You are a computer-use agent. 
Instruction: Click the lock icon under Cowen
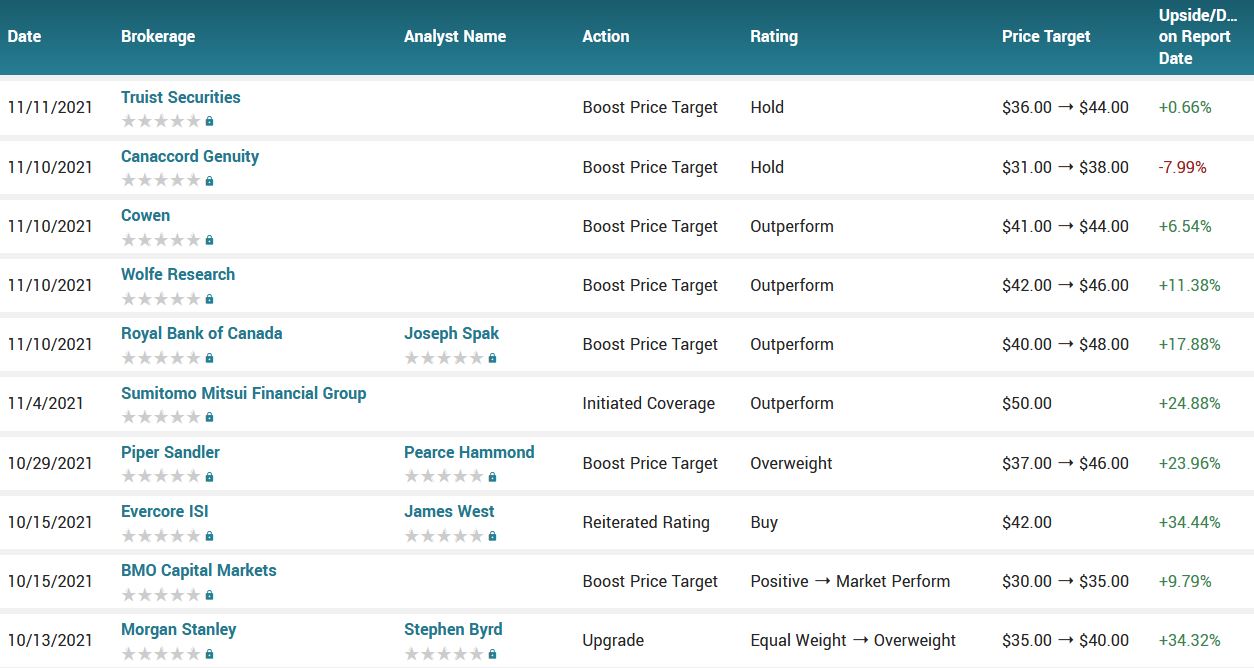point(209,240)
